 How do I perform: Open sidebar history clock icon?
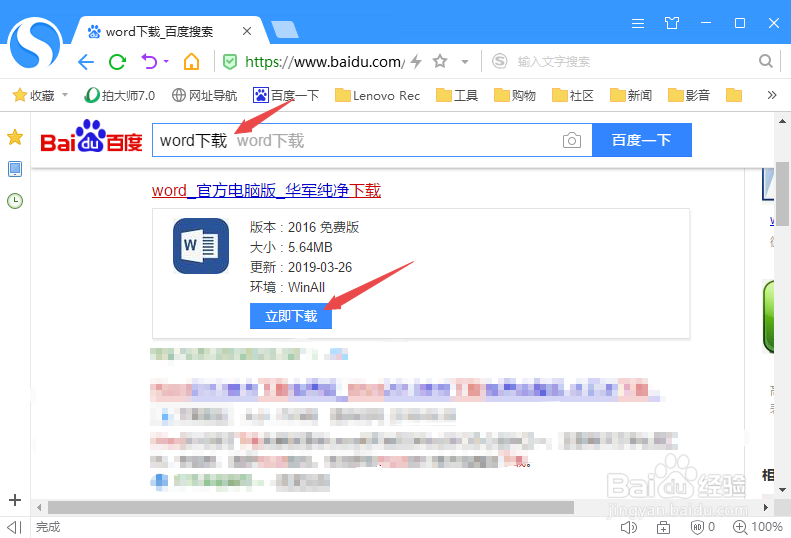click(15, 201)
